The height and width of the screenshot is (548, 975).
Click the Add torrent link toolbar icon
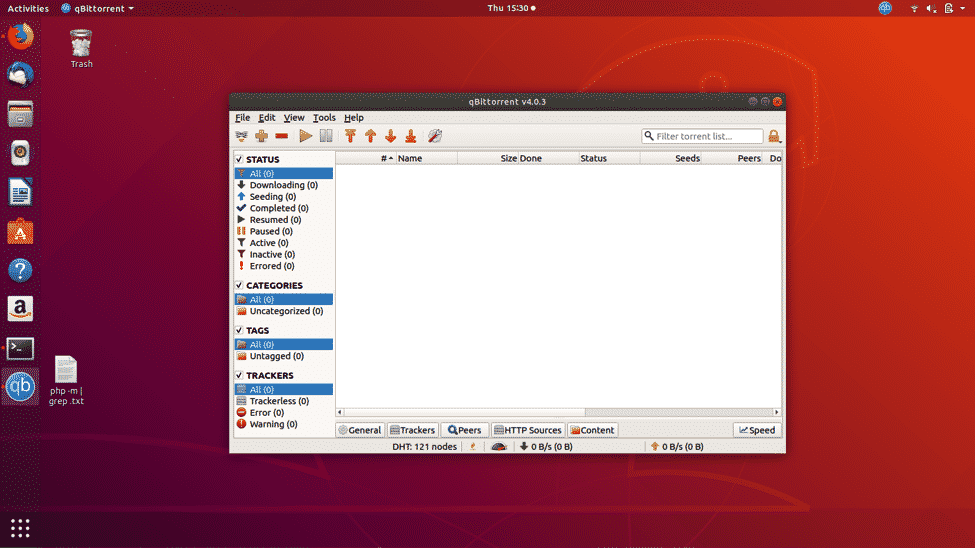tap(241, 136)
